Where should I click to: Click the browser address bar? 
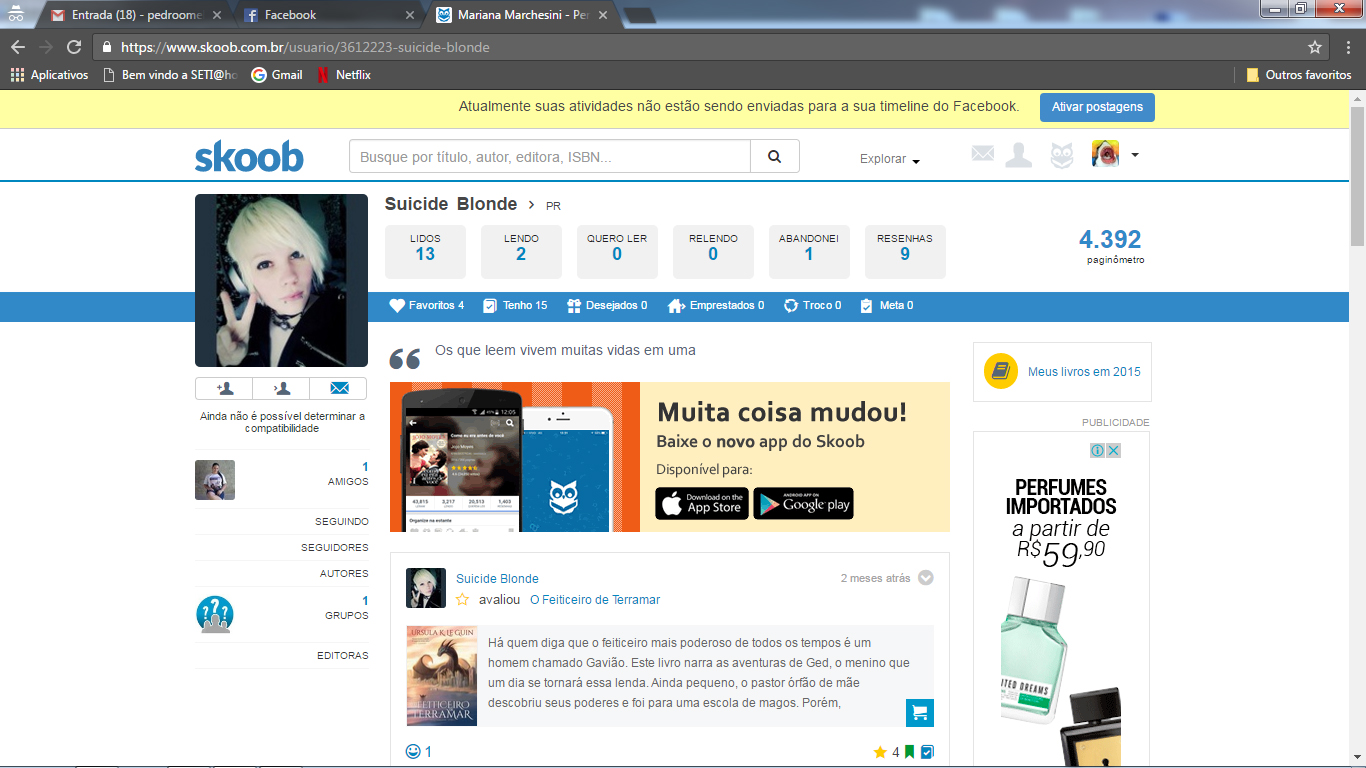[700, 47]
